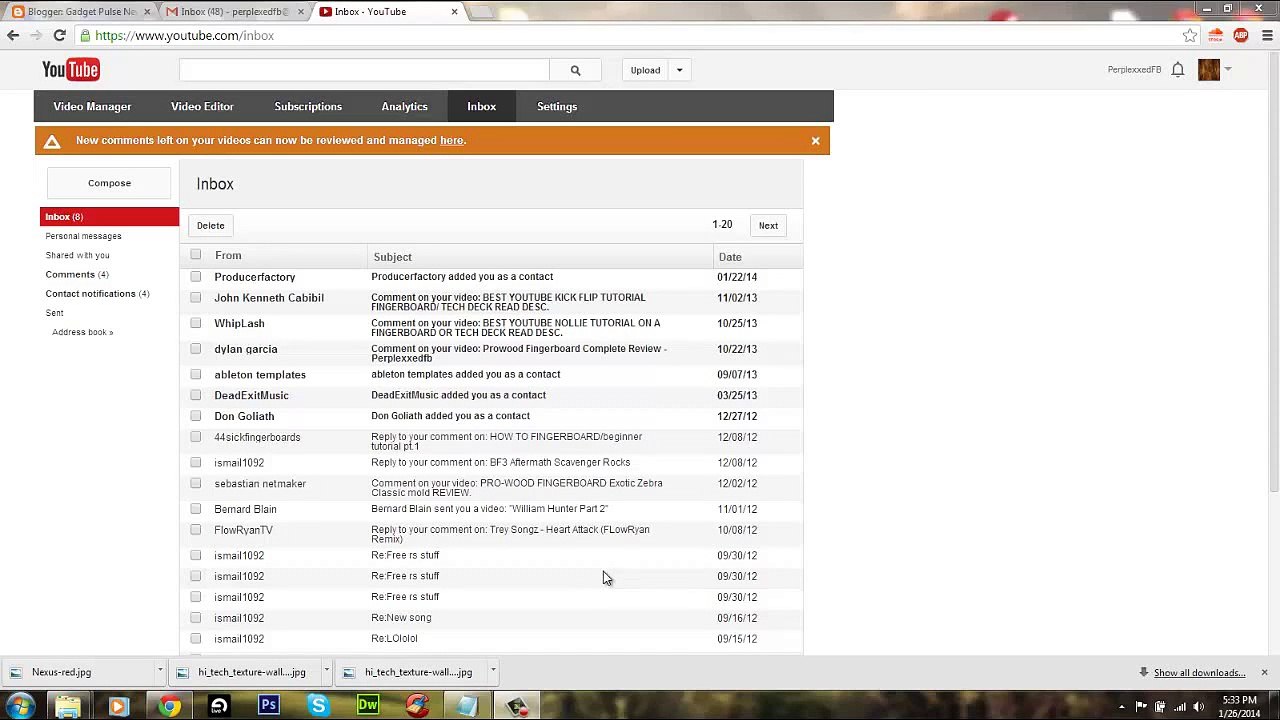Reload the page with the refresh icon
This screenshot has width=1280, height=720.
(x=59, y=35)
